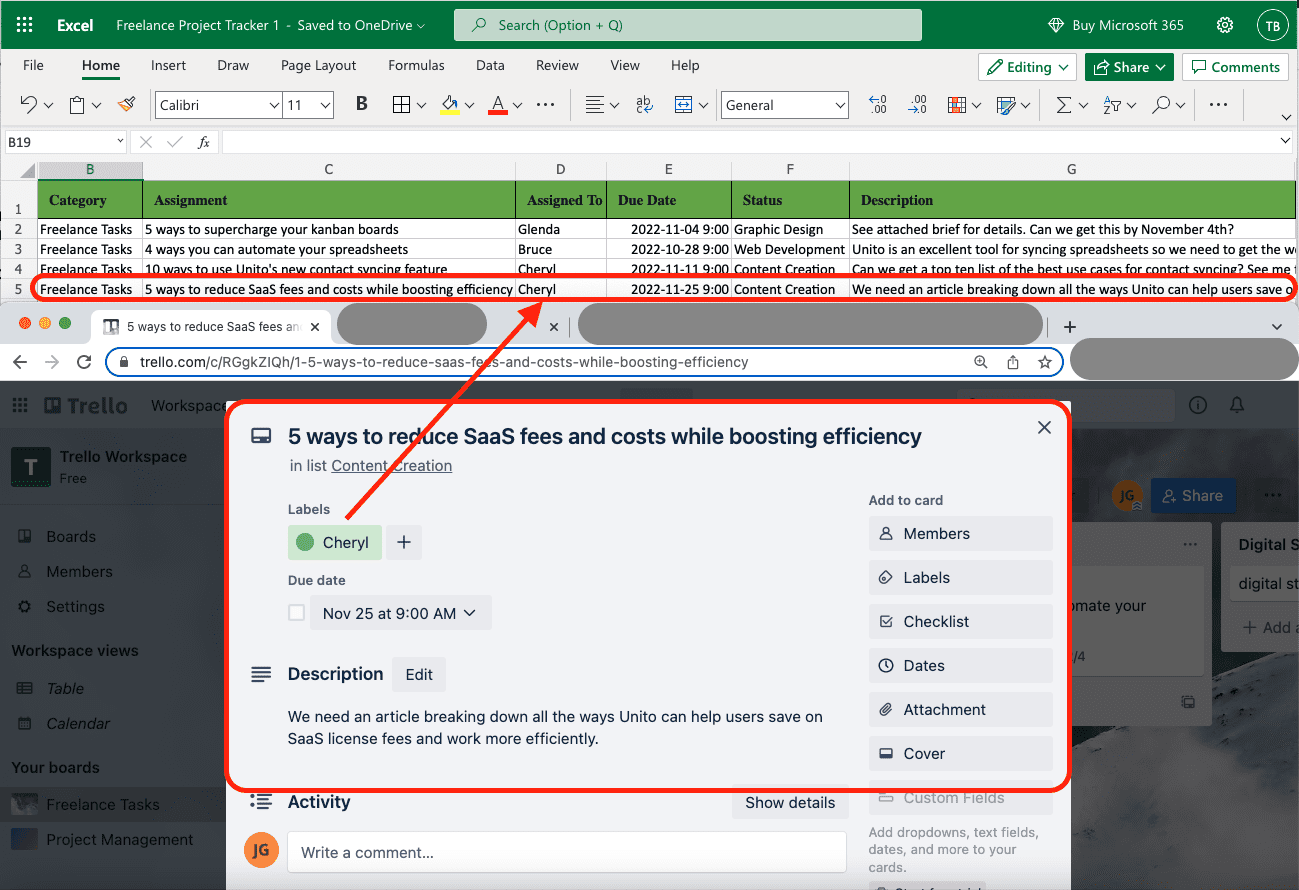Bookmark page with star icon
This screenshot has height=890, width=1299.
pos(1045,362)
